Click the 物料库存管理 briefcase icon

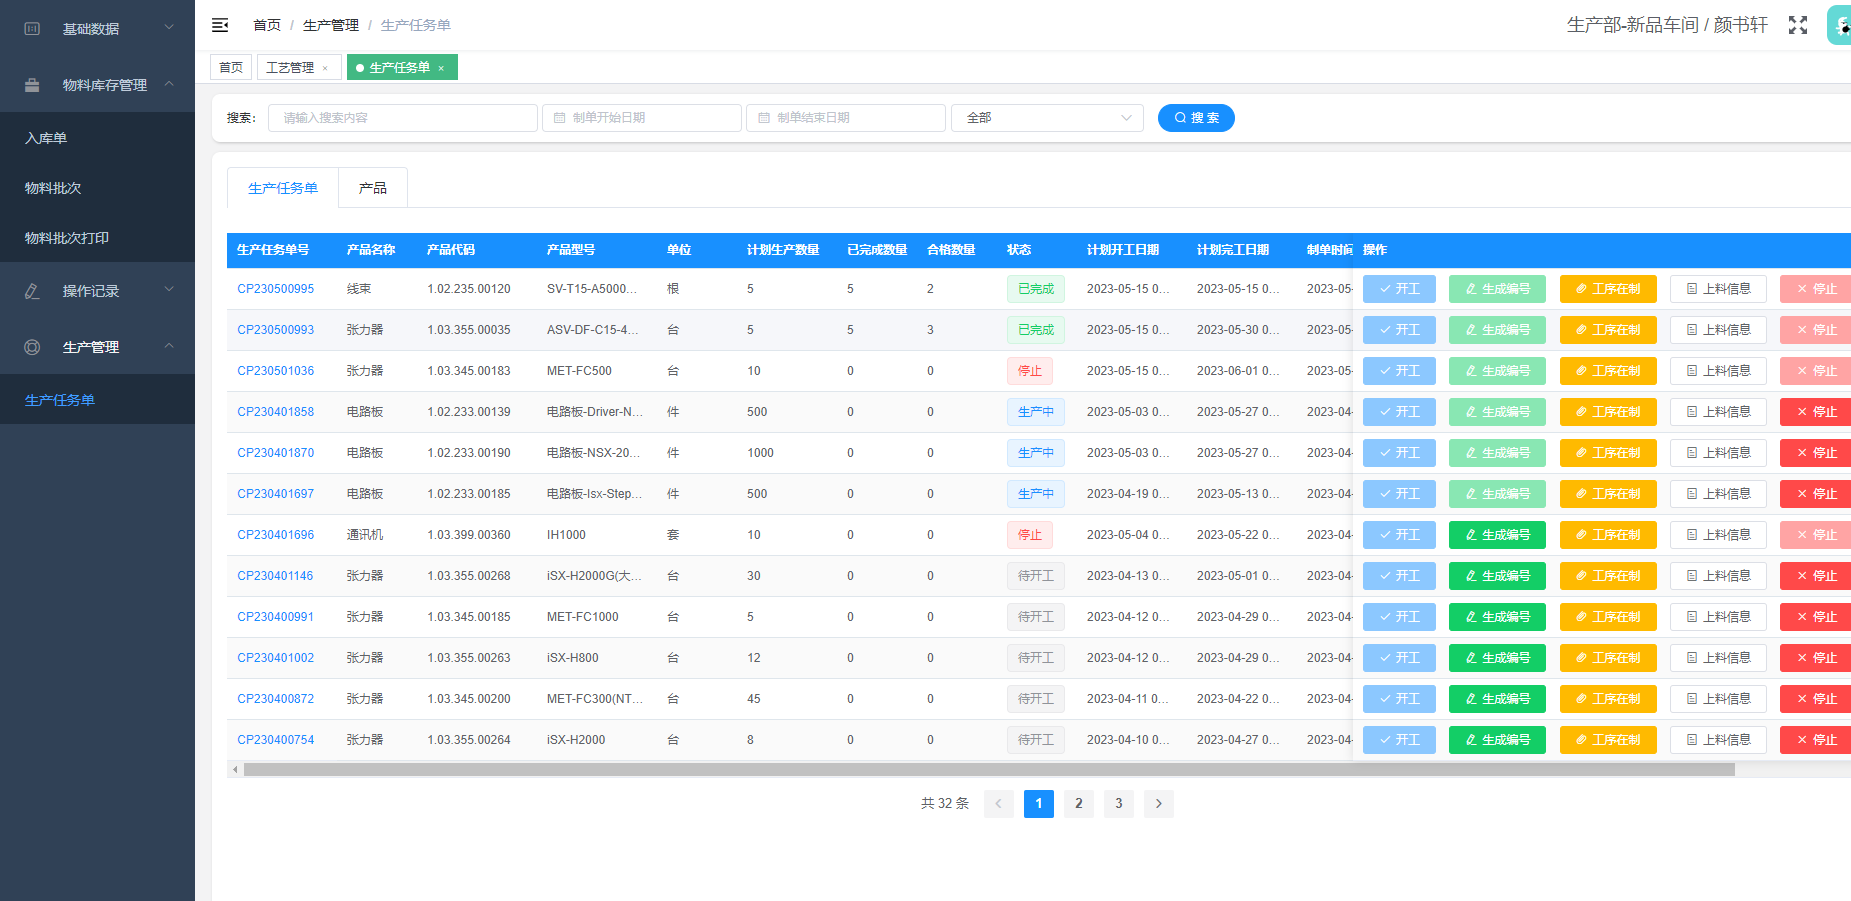coord(32,85)
